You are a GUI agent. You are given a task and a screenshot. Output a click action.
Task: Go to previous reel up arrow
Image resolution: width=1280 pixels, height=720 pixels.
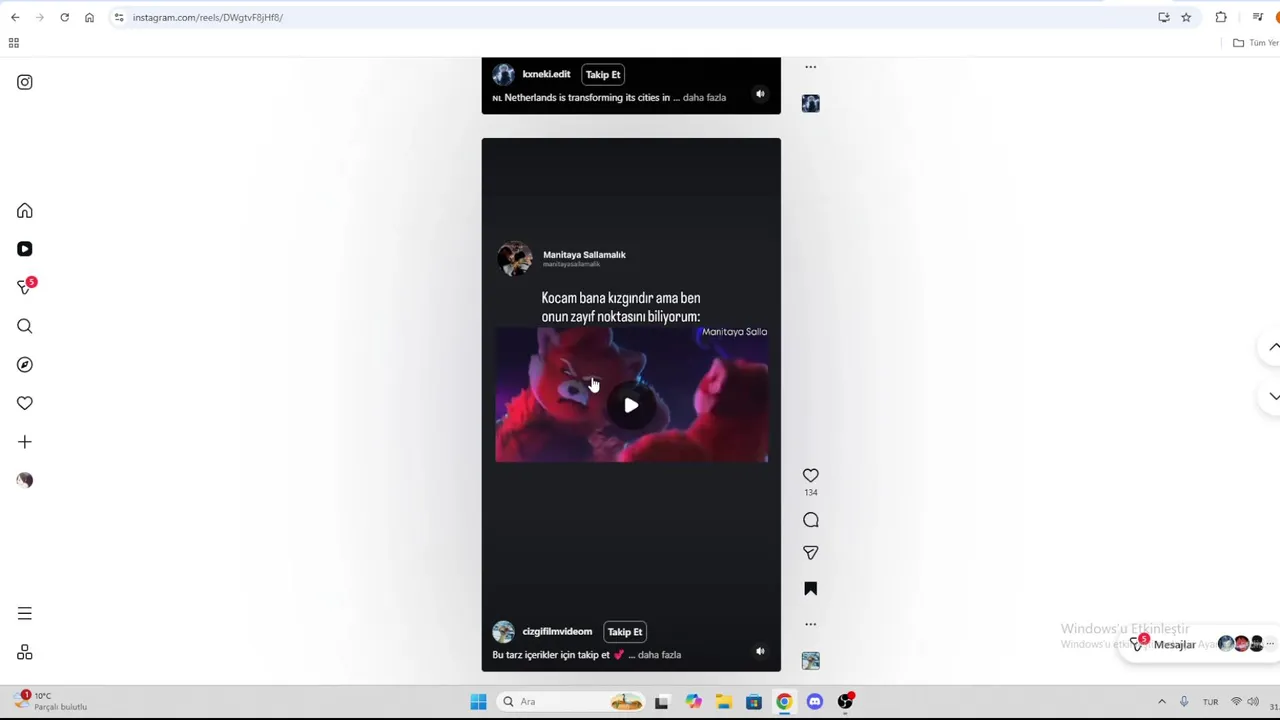click(1274, 347)
